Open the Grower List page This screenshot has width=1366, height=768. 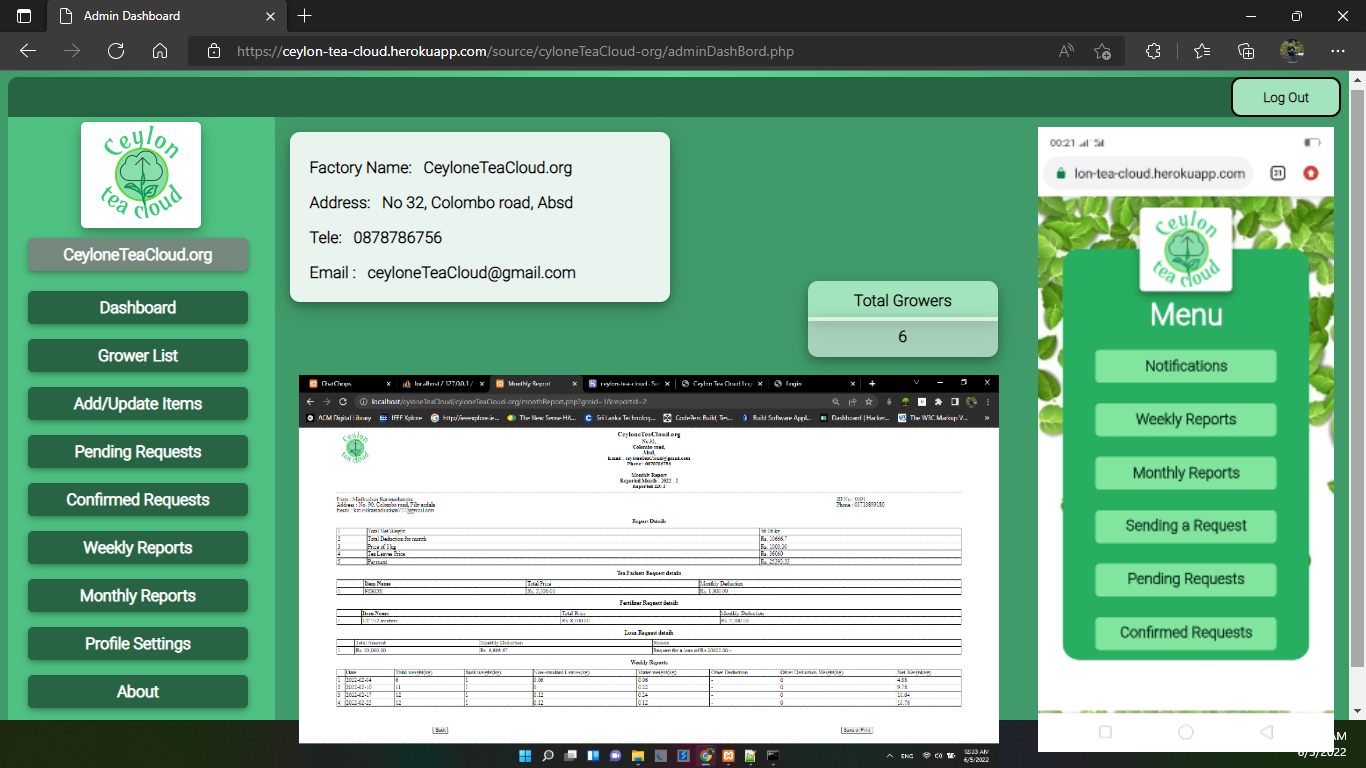[x=138, y=356]
